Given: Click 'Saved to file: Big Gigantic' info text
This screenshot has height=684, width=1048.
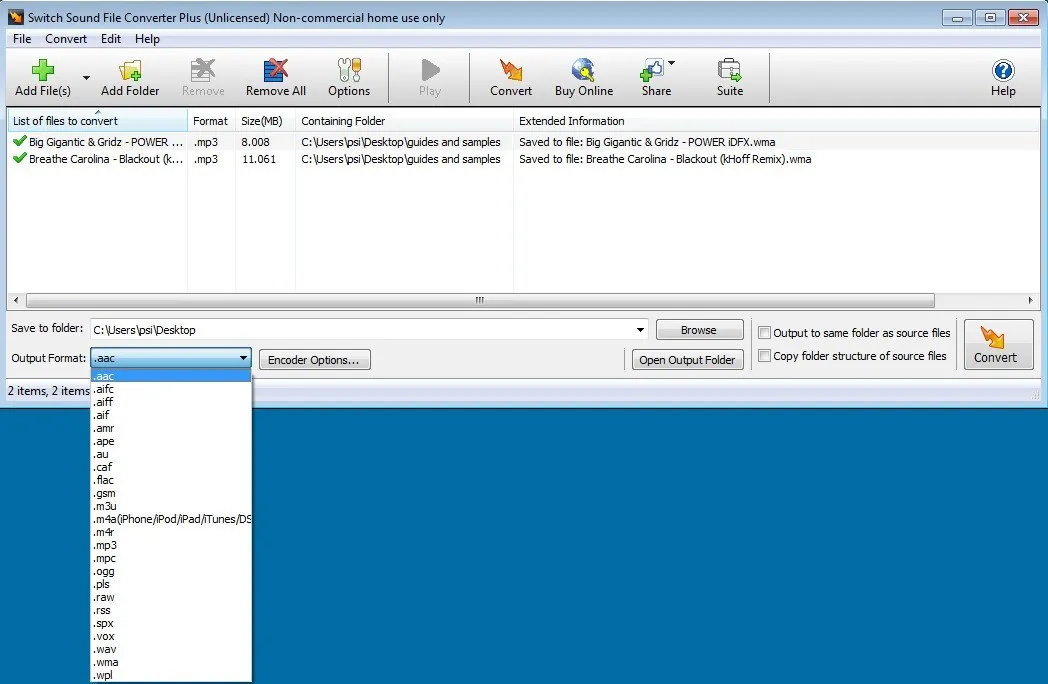Looking at the screenshot, I should point(647,142).
